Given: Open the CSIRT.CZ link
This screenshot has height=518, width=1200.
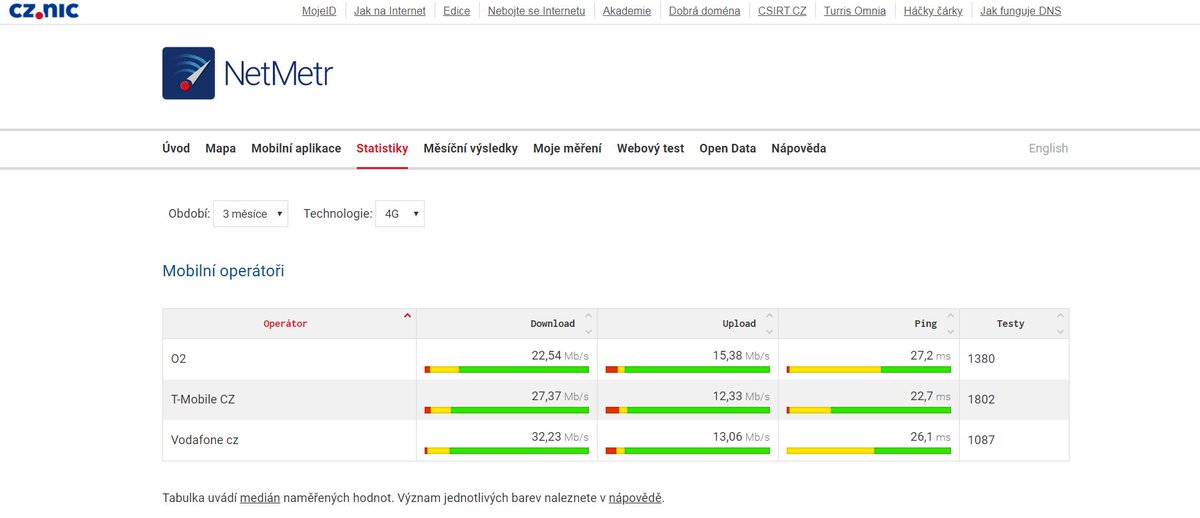Looking at the screenshot, I should [x=782, y=11].
